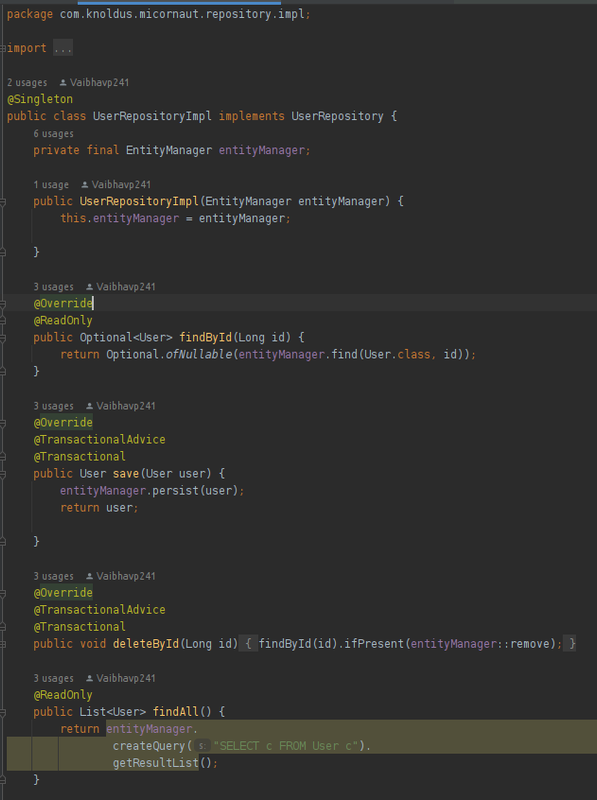Click 'this.entityManager' in the constructor assignment
The width and height of the screenshot is (597, 800).
(119, 218)
